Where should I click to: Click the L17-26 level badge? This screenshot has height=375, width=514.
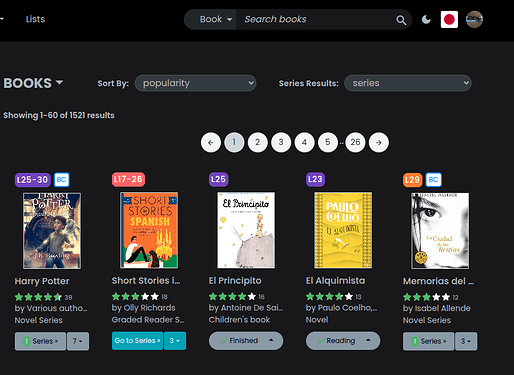(x=128, y=179)
